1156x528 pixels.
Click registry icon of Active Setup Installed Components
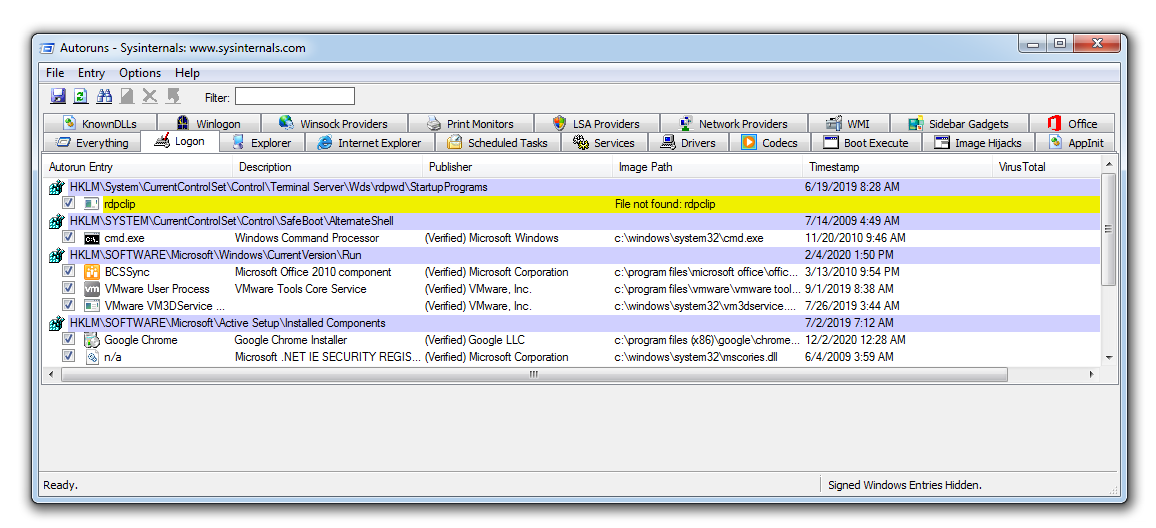coord(57,323)
